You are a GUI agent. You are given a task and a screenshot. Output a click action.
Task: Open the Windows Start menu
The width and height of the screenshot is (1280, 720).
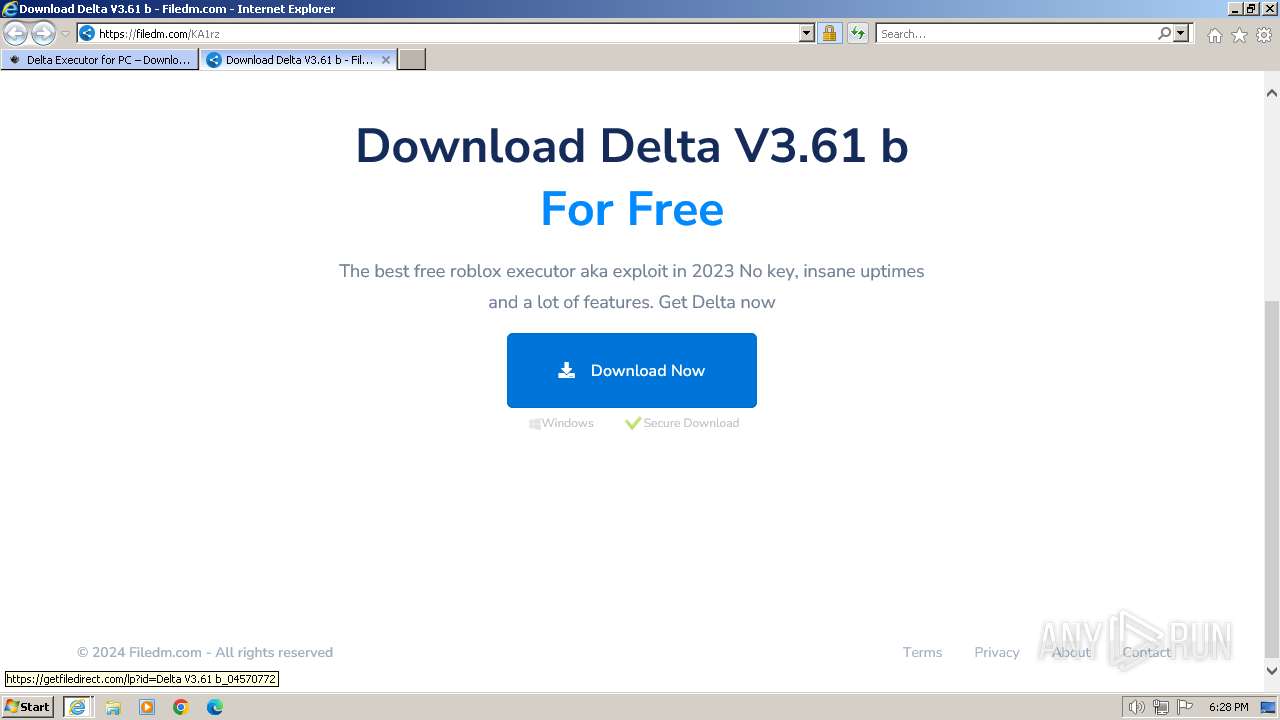(x=28, y=706)
